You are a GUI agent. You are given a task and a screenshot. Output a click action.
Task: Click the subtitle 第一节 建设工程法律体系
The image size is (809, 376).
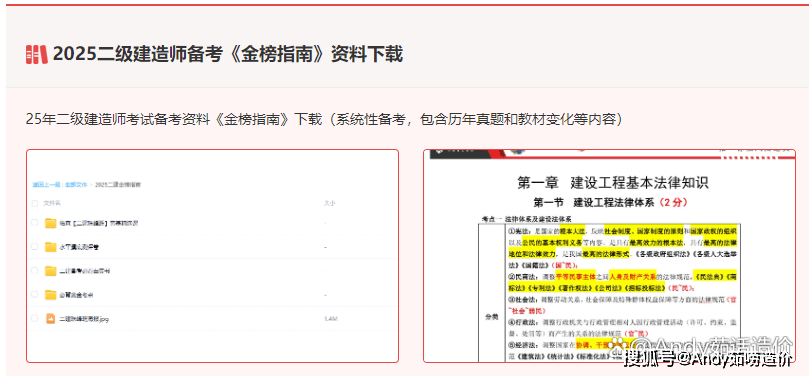tap(593, 202)
